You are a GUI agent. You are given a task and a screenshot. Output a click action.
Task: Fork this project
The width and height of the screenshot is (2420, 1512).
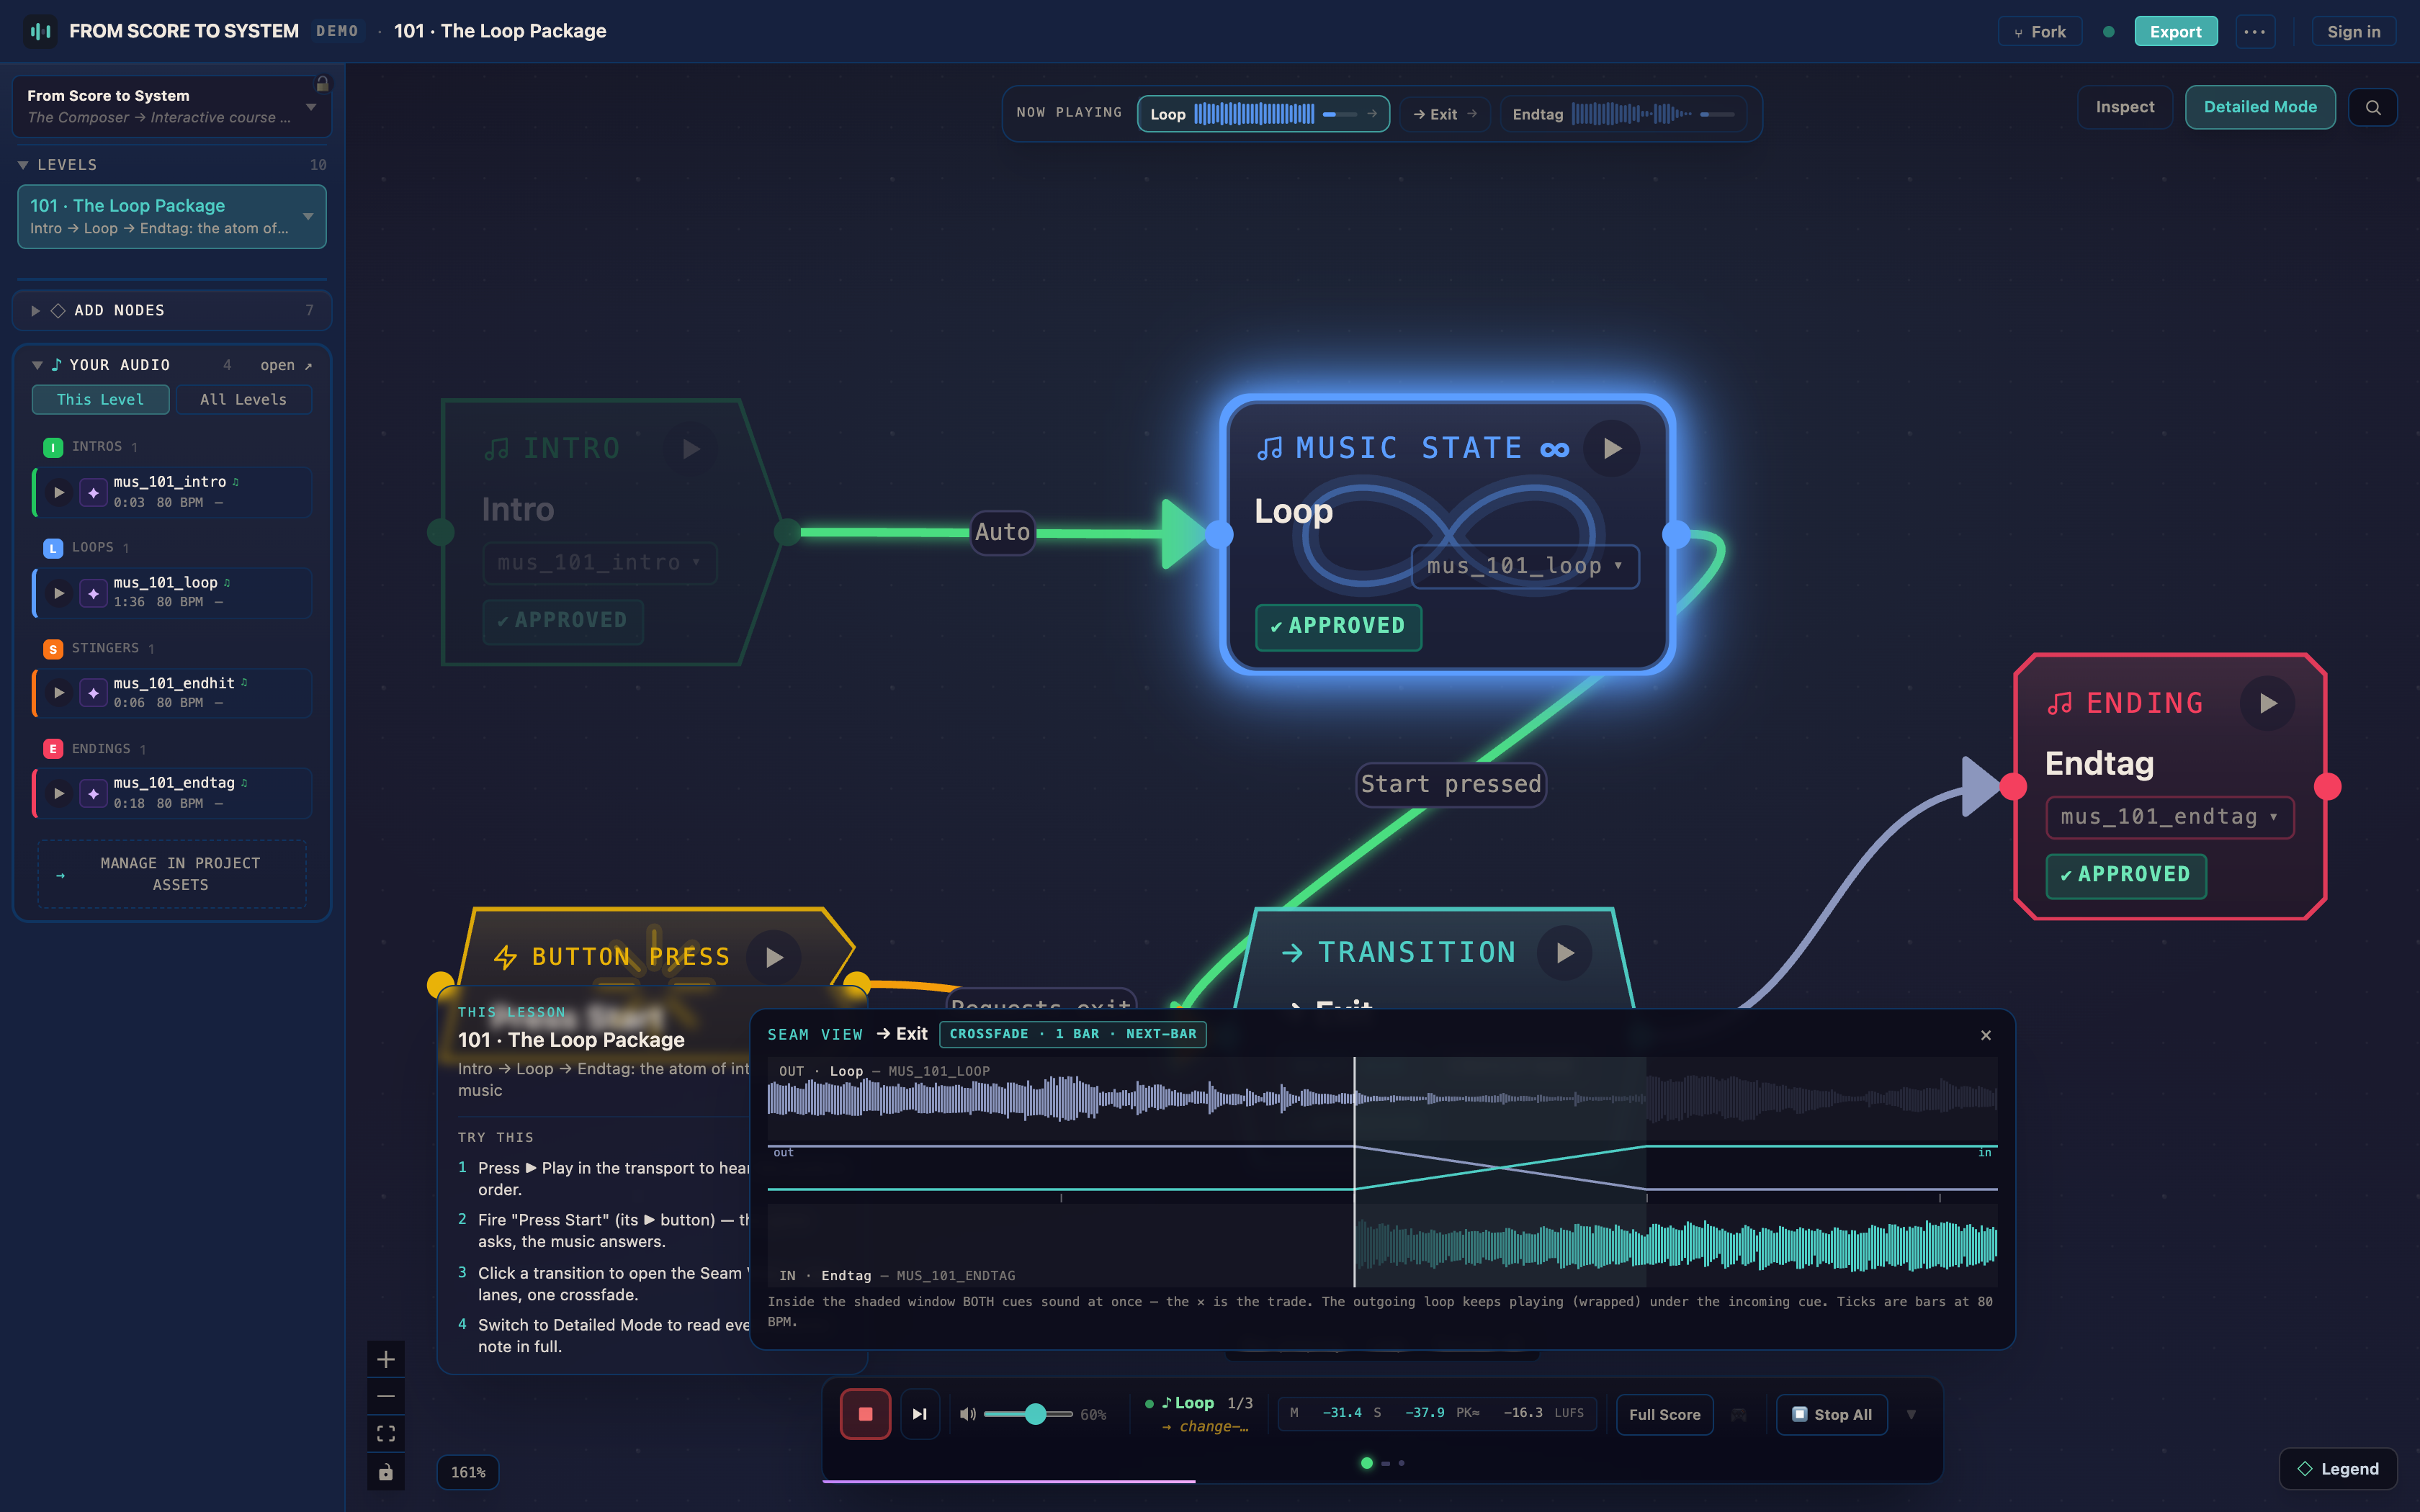click(x=2040, y=31)
